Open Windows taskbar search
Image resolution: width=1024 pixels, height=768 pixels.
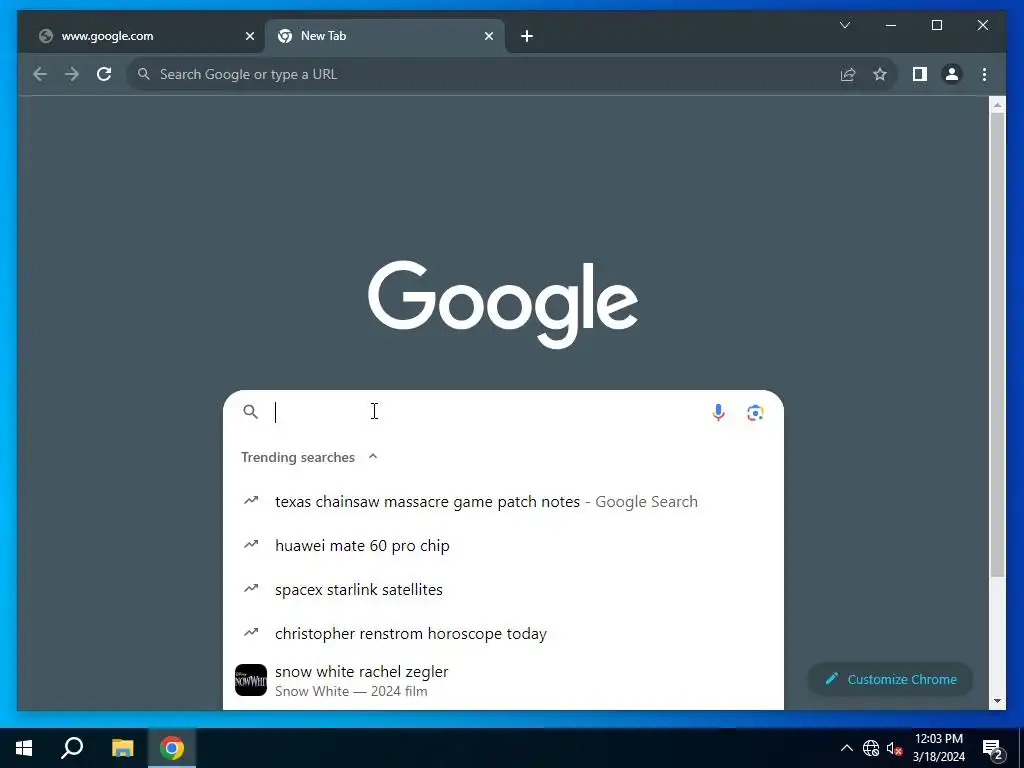coord(72,748)
